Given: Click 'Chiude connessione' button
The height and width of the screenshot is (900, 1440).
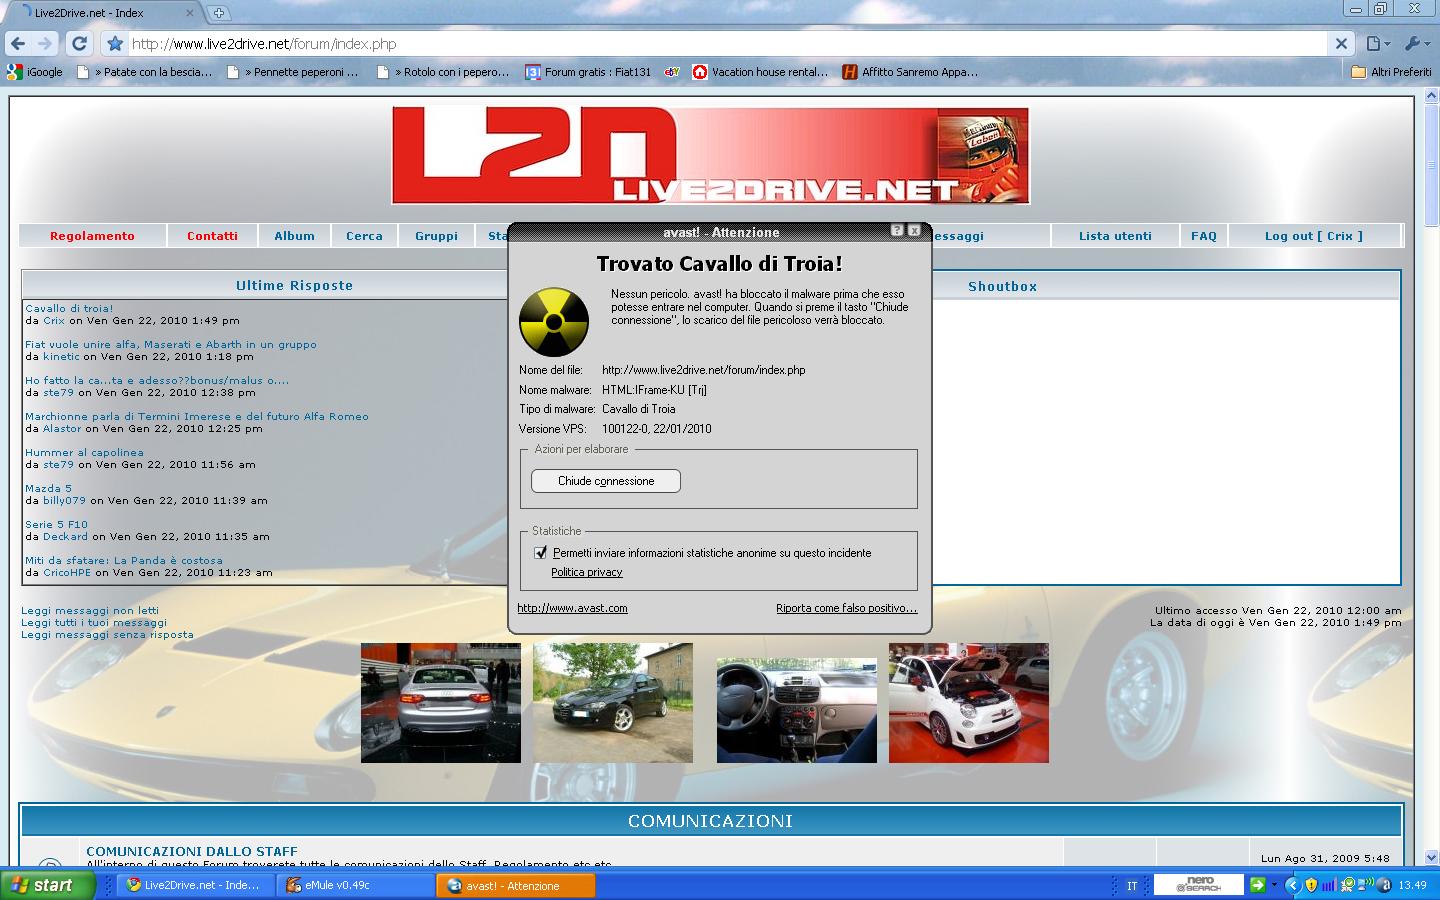Looking at the screenshot, I should tap(606, 481).
